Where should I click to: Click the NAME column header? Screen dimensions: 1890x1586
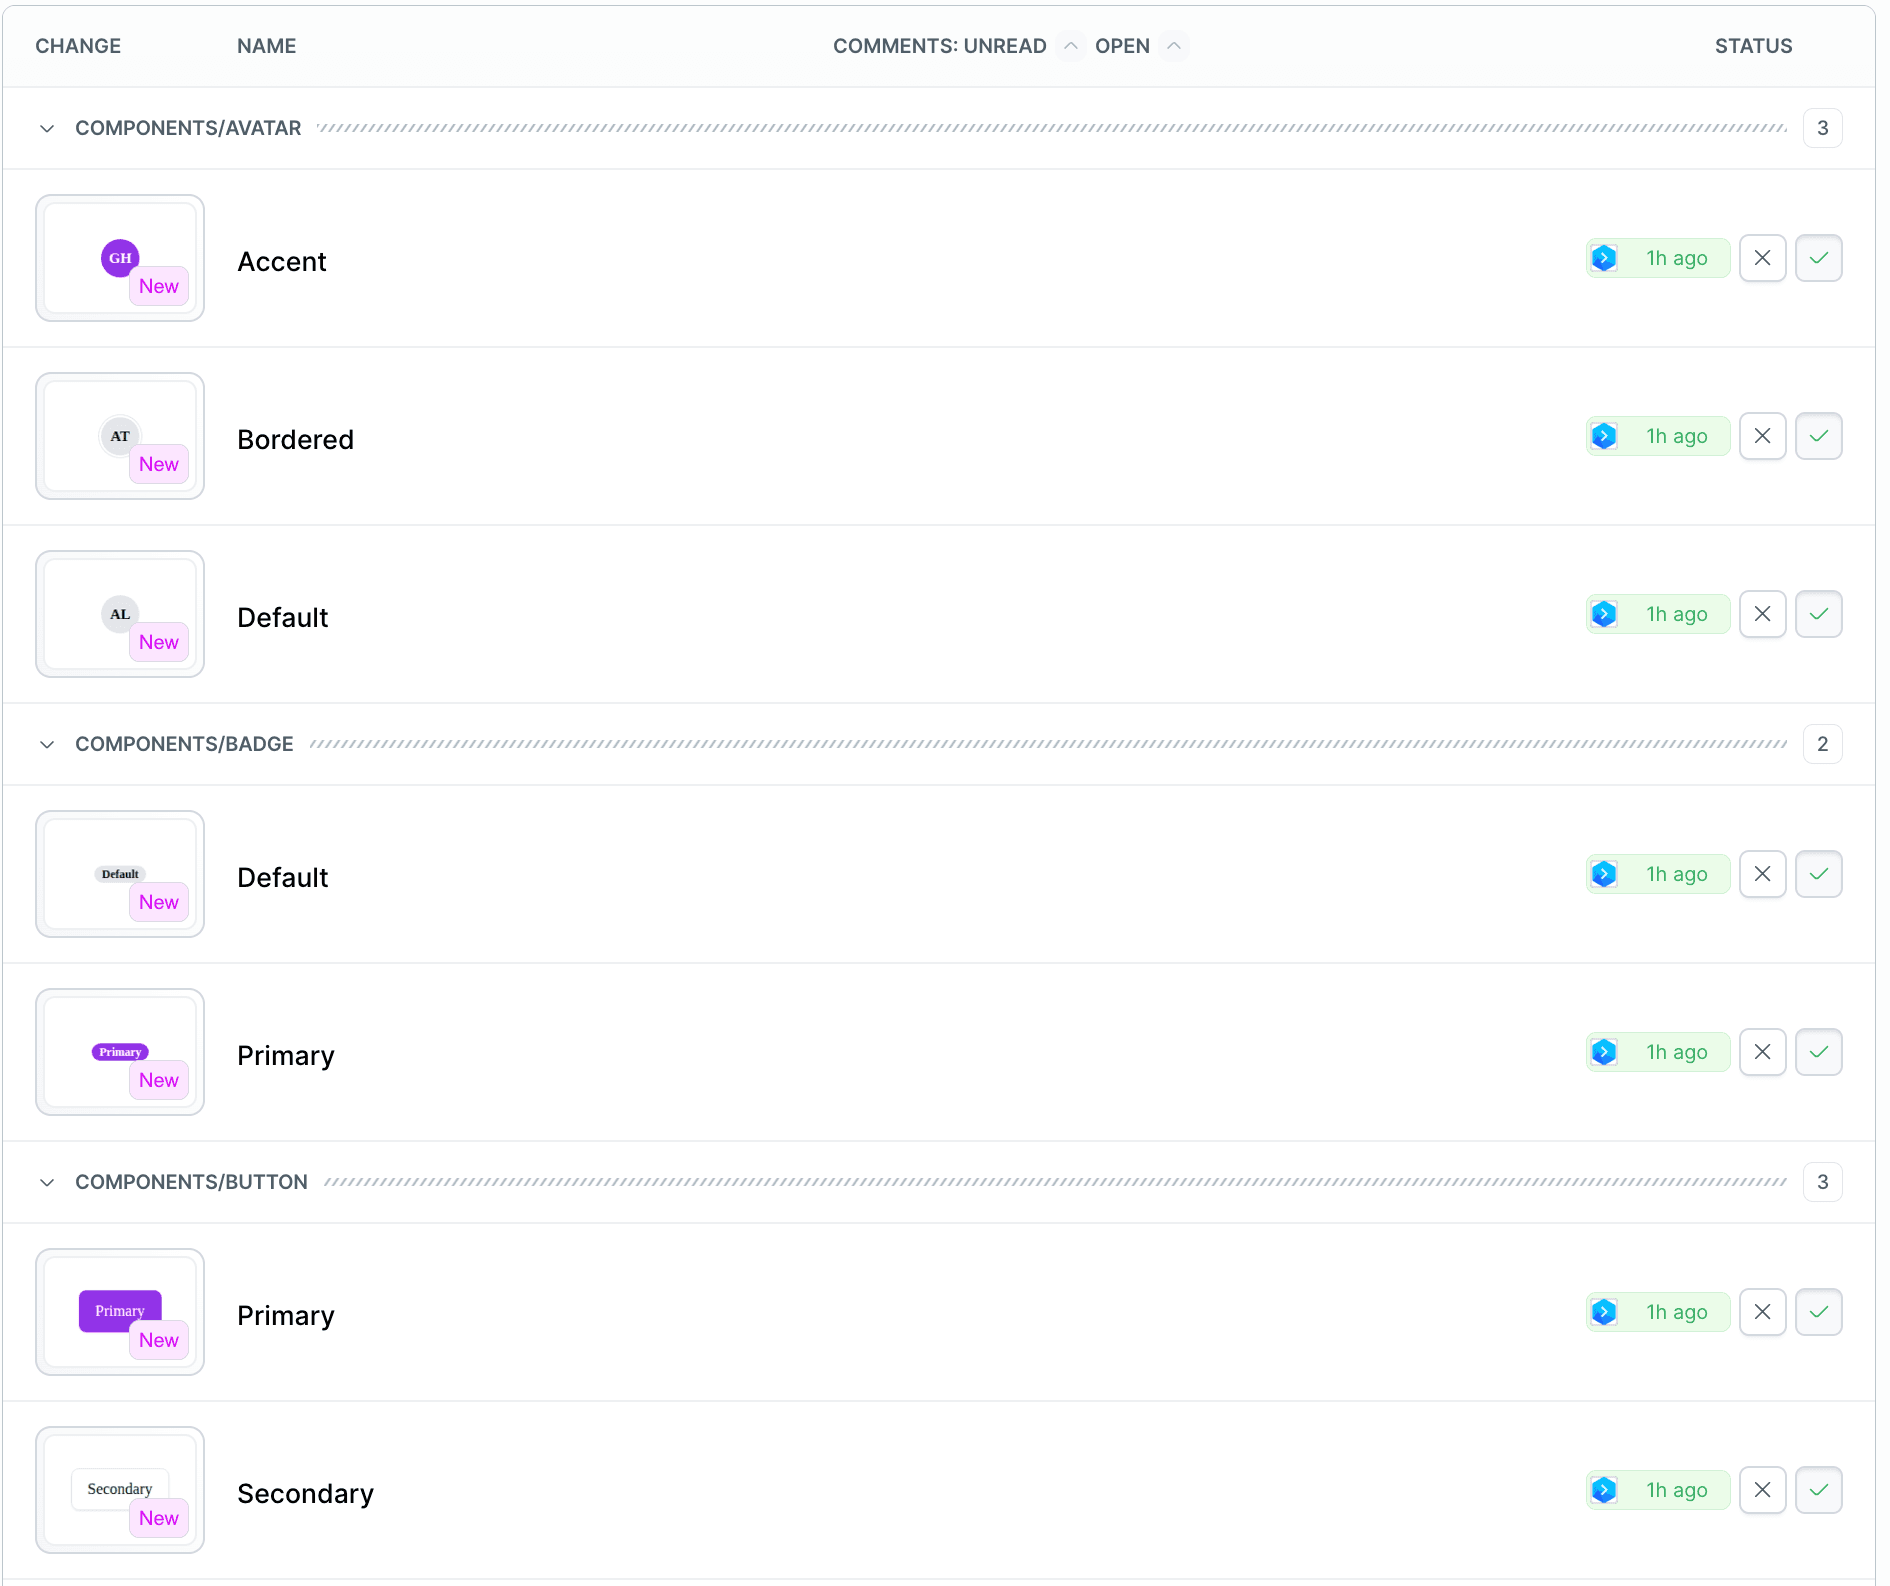point(267,46)
